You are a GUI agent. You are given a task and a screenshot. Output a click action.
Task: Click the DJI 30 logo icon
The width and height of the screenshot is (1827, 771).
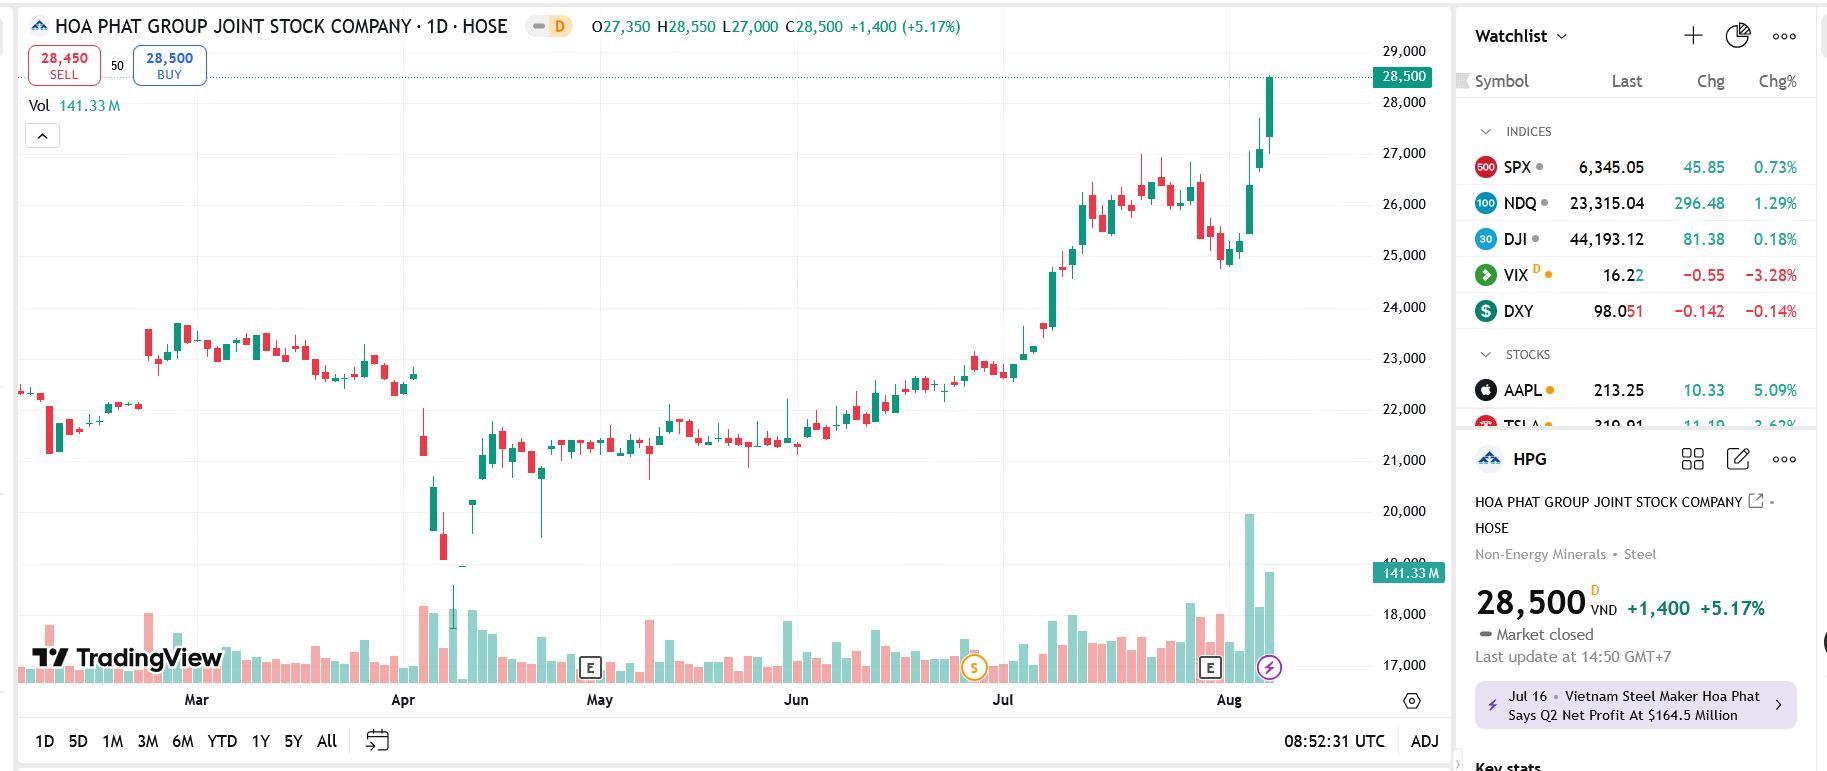click(1486, 239)
